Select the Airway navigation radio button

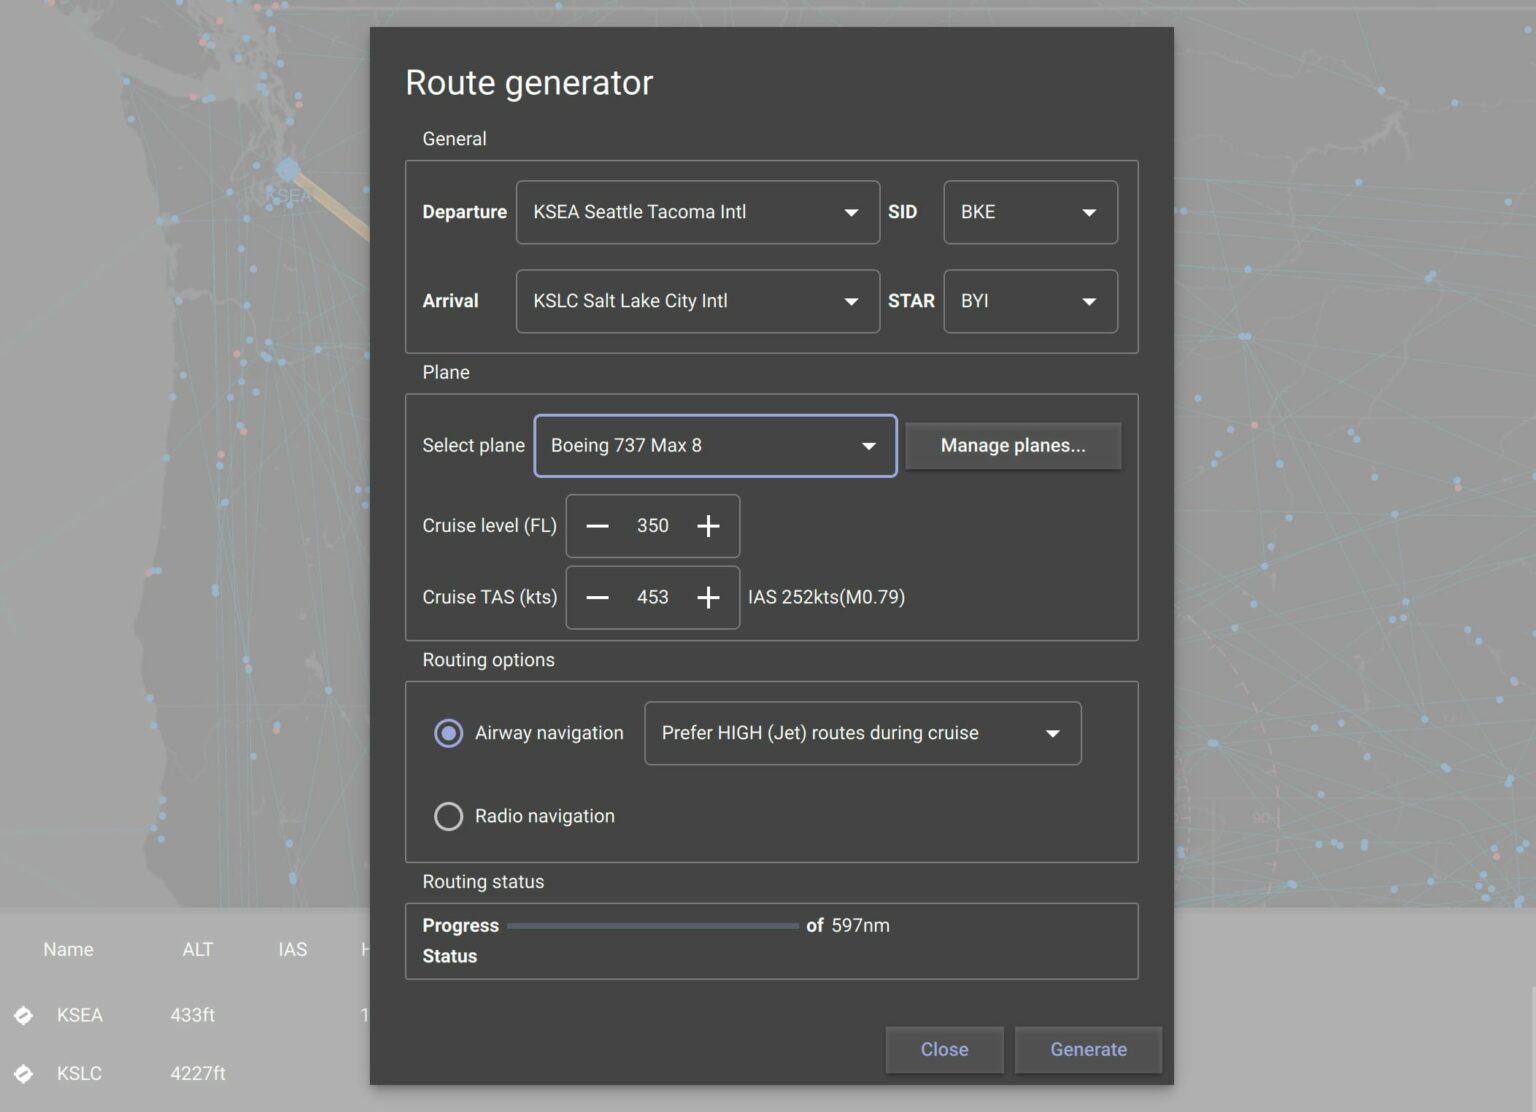click(448, 733)
